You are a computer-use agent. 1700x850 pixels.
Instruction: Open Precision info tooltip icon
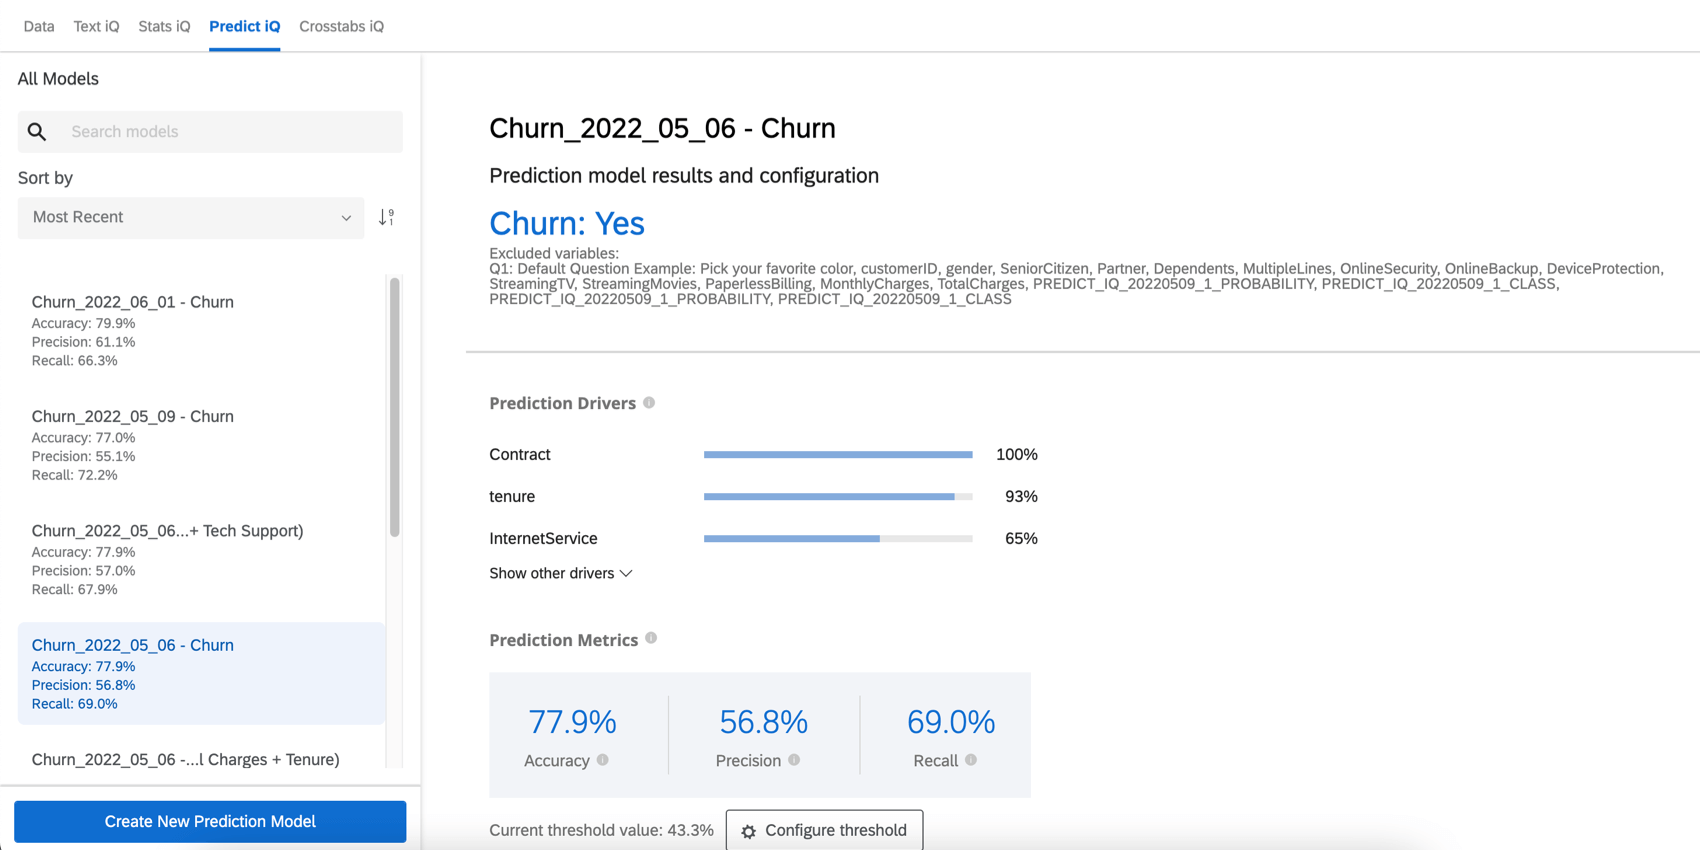click(x=794, y=760)
